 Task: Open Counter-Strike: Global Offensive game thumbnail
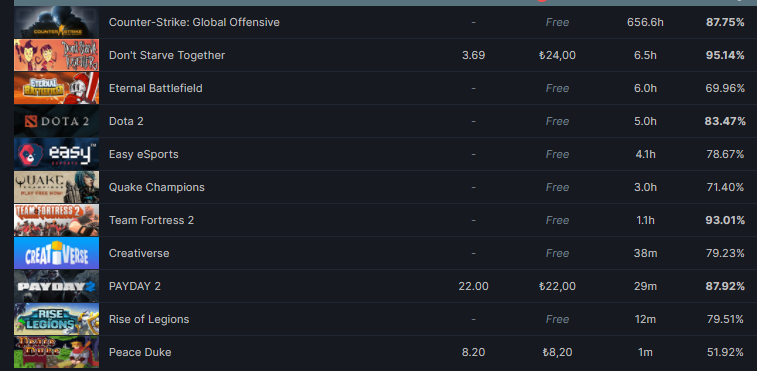[56, 22]
